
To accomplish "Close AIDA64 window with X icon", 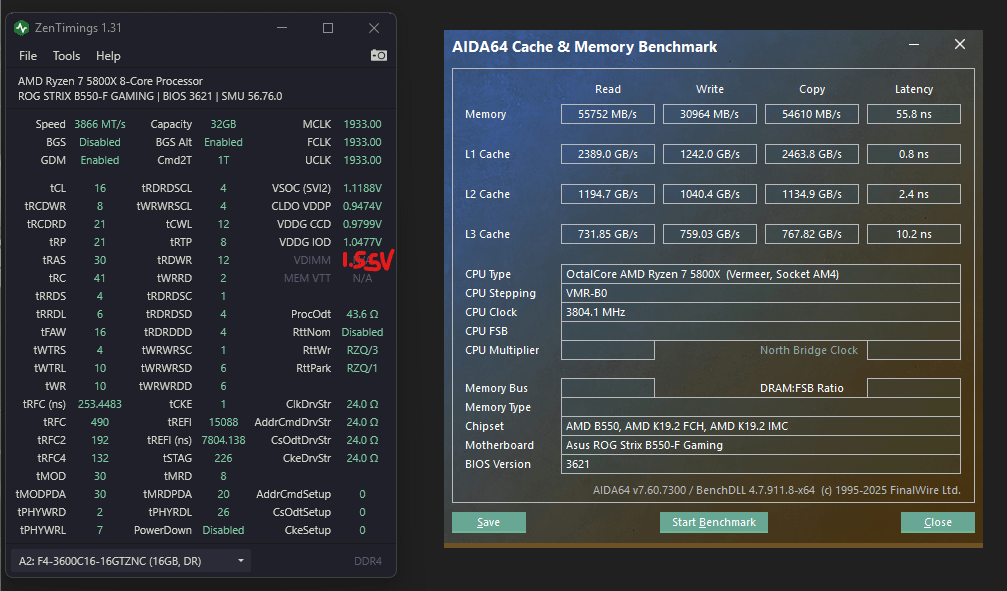I will [959, 44].
